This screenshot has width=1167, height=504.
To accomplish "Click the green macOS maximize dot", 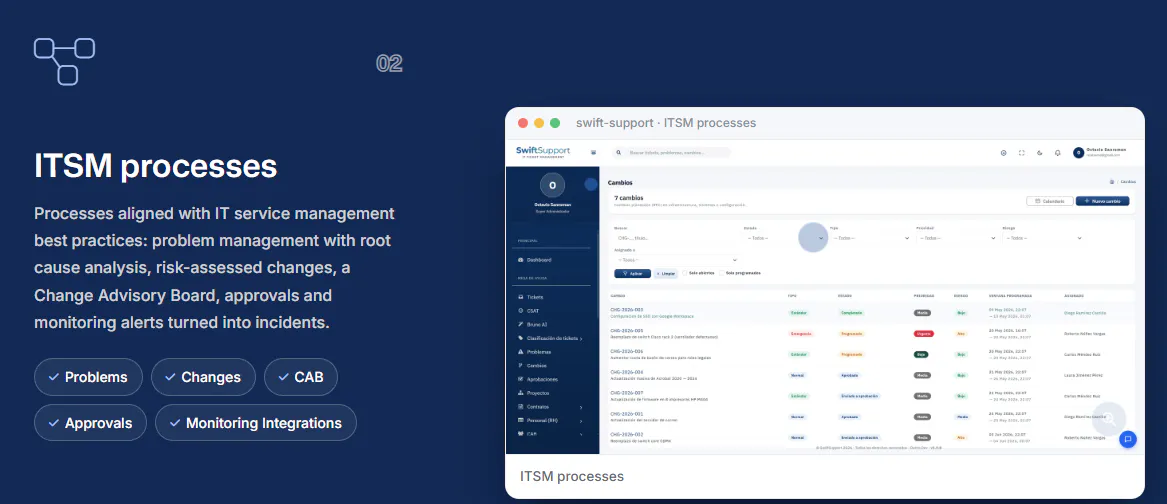I will coord(555,123).
